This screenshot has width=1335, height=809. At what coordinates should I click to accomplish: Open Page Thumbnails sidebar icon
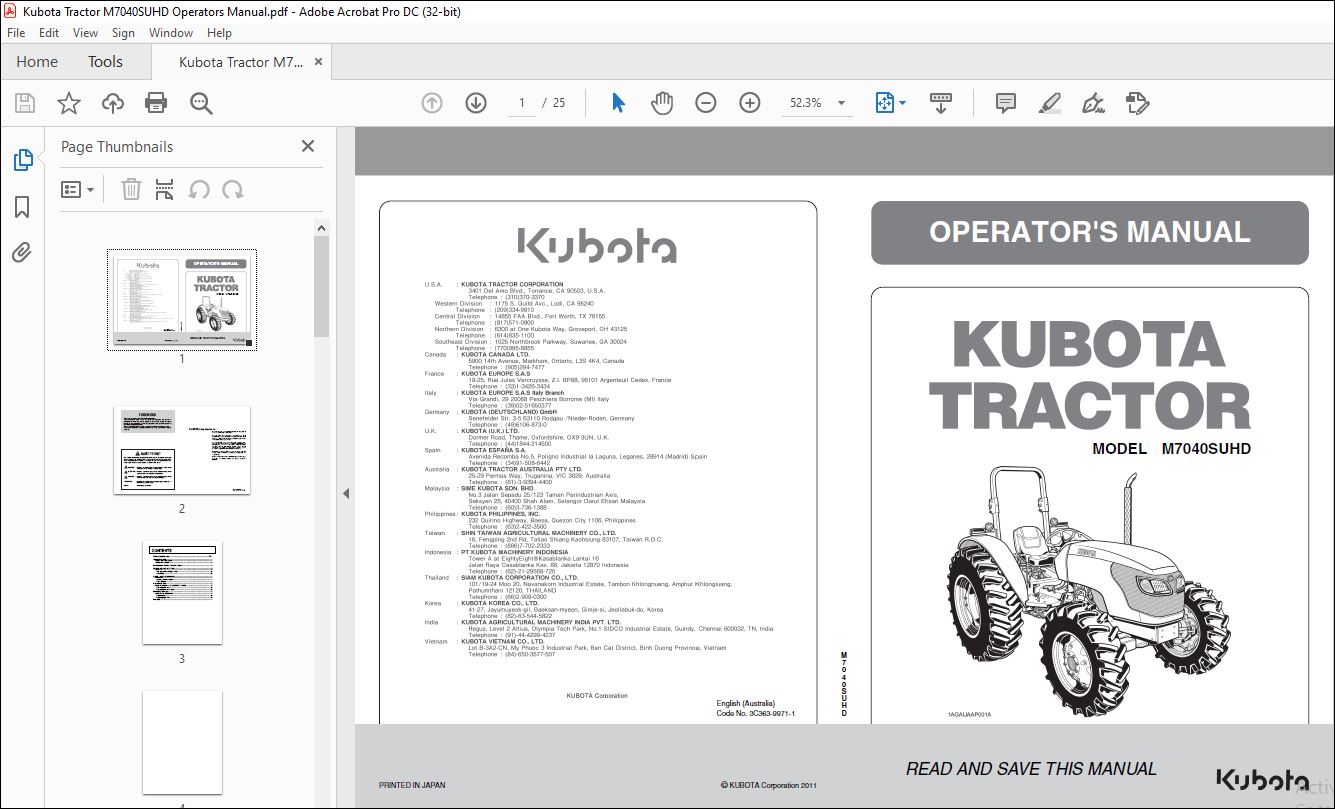22,160
